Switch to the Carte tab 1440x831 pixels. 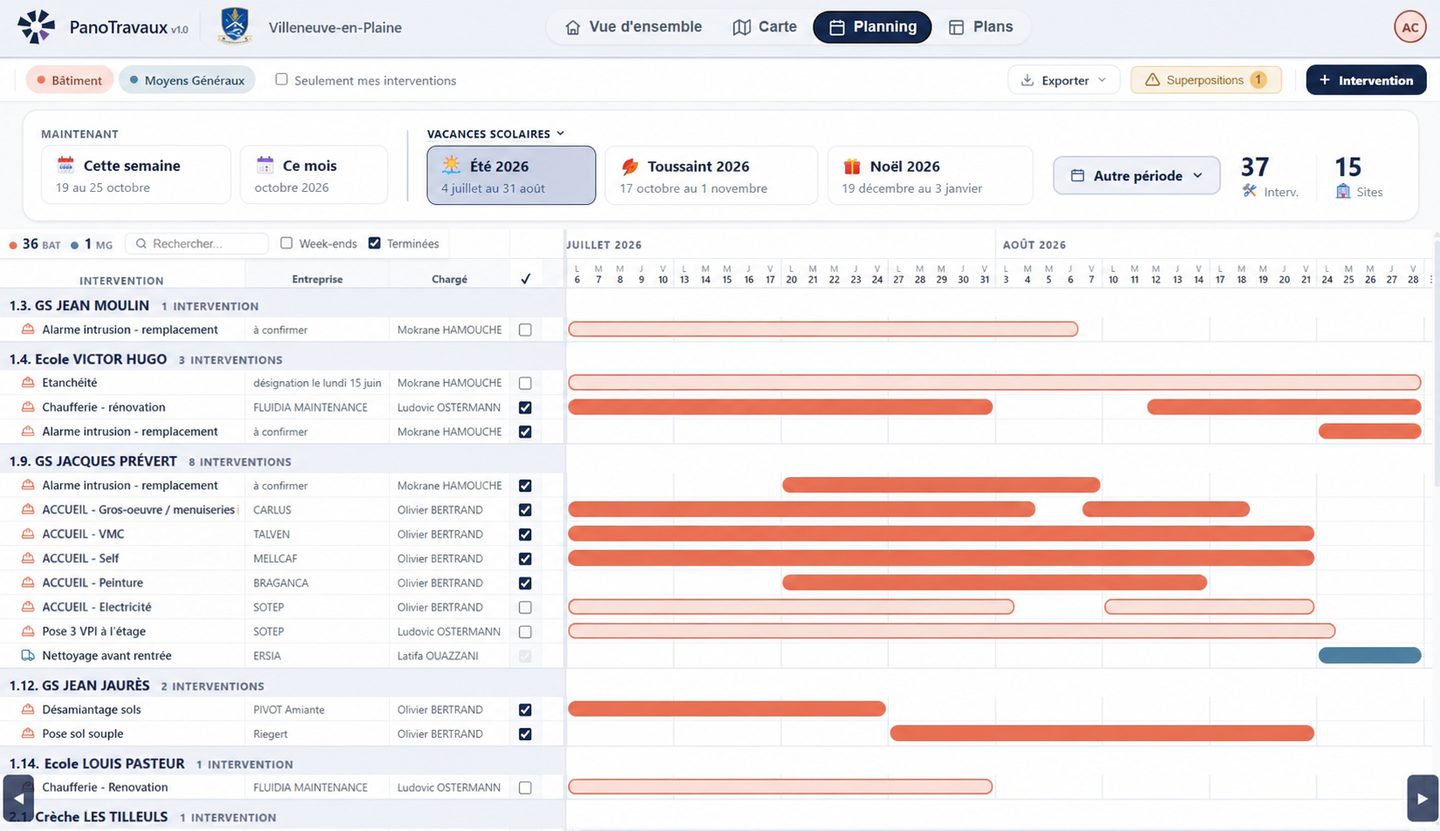pyautogui.click(x=765, y=27)
